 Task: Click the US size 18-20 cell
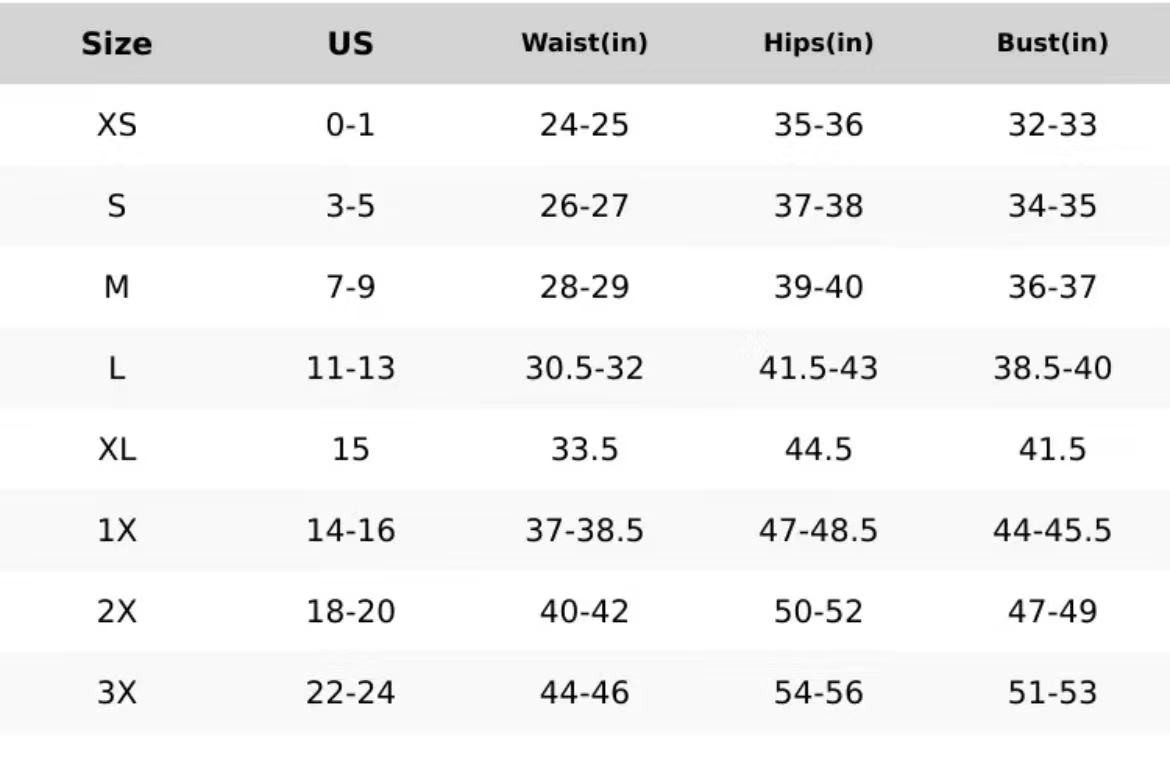(350, 612)
